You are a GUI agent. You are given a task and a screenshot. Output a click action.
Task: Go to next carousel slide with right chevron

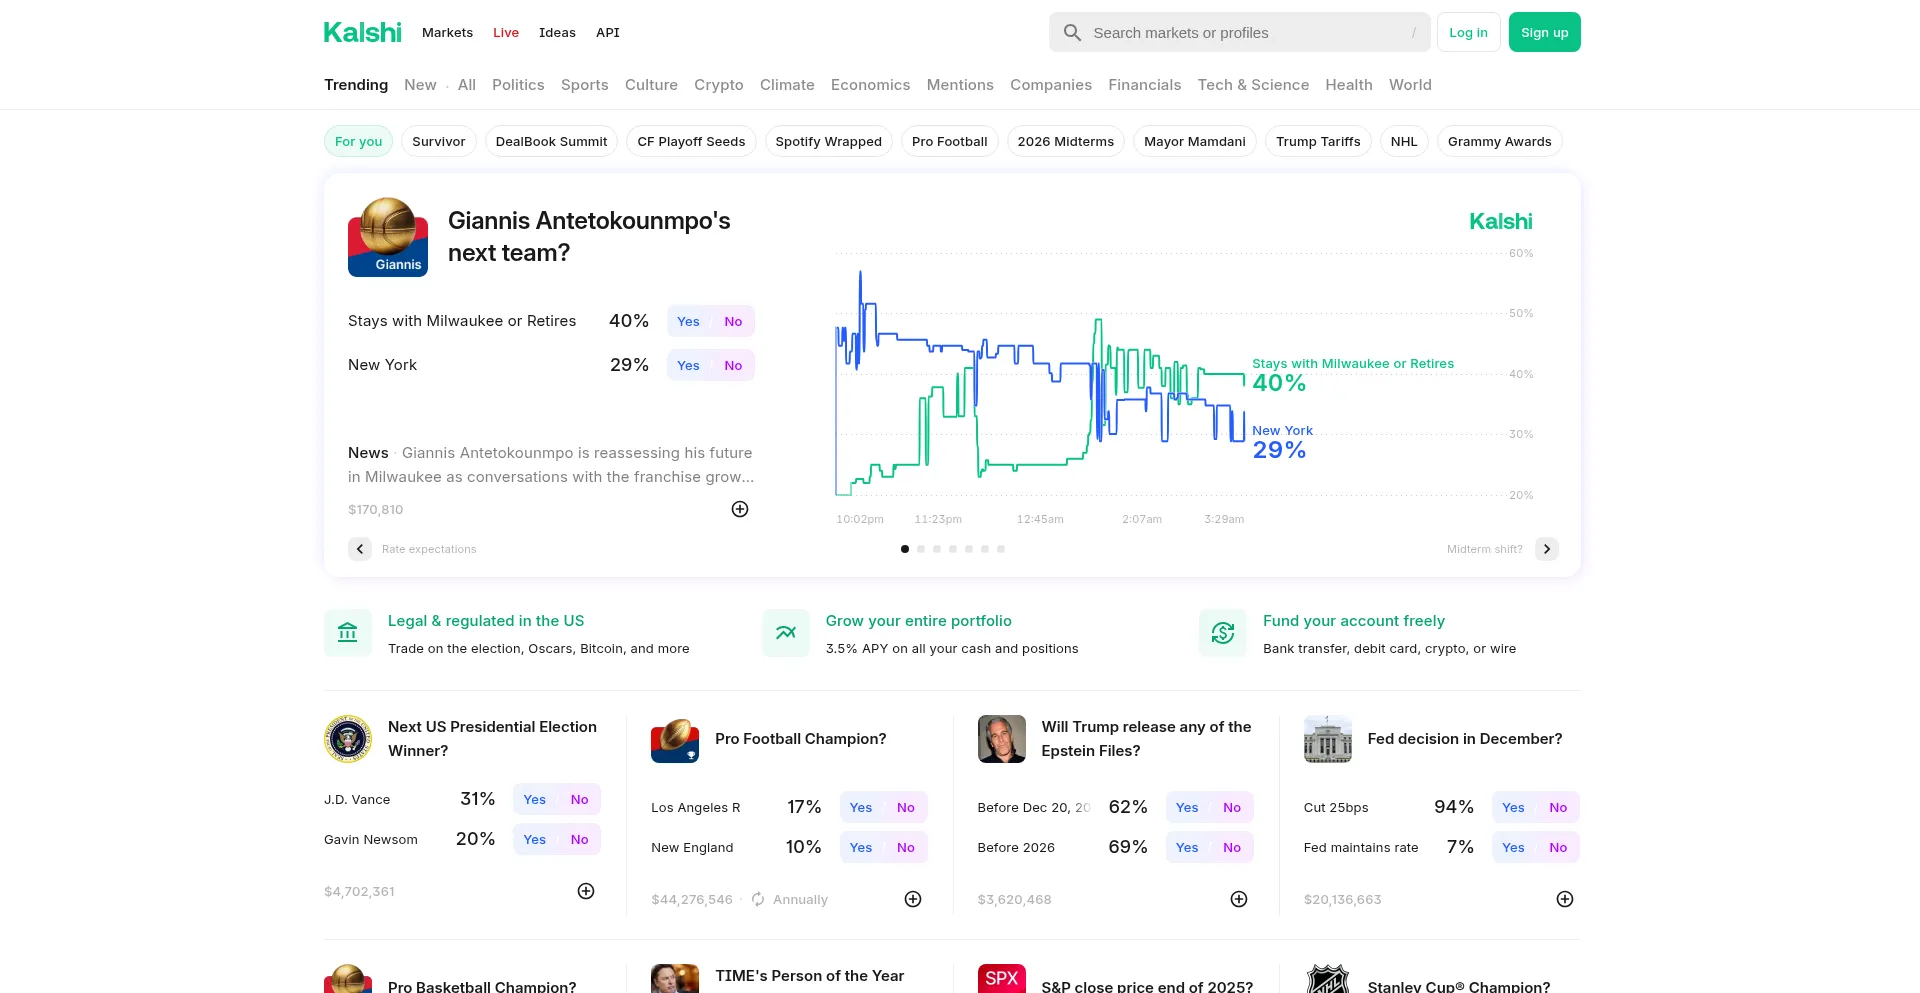coord(1547,549)
